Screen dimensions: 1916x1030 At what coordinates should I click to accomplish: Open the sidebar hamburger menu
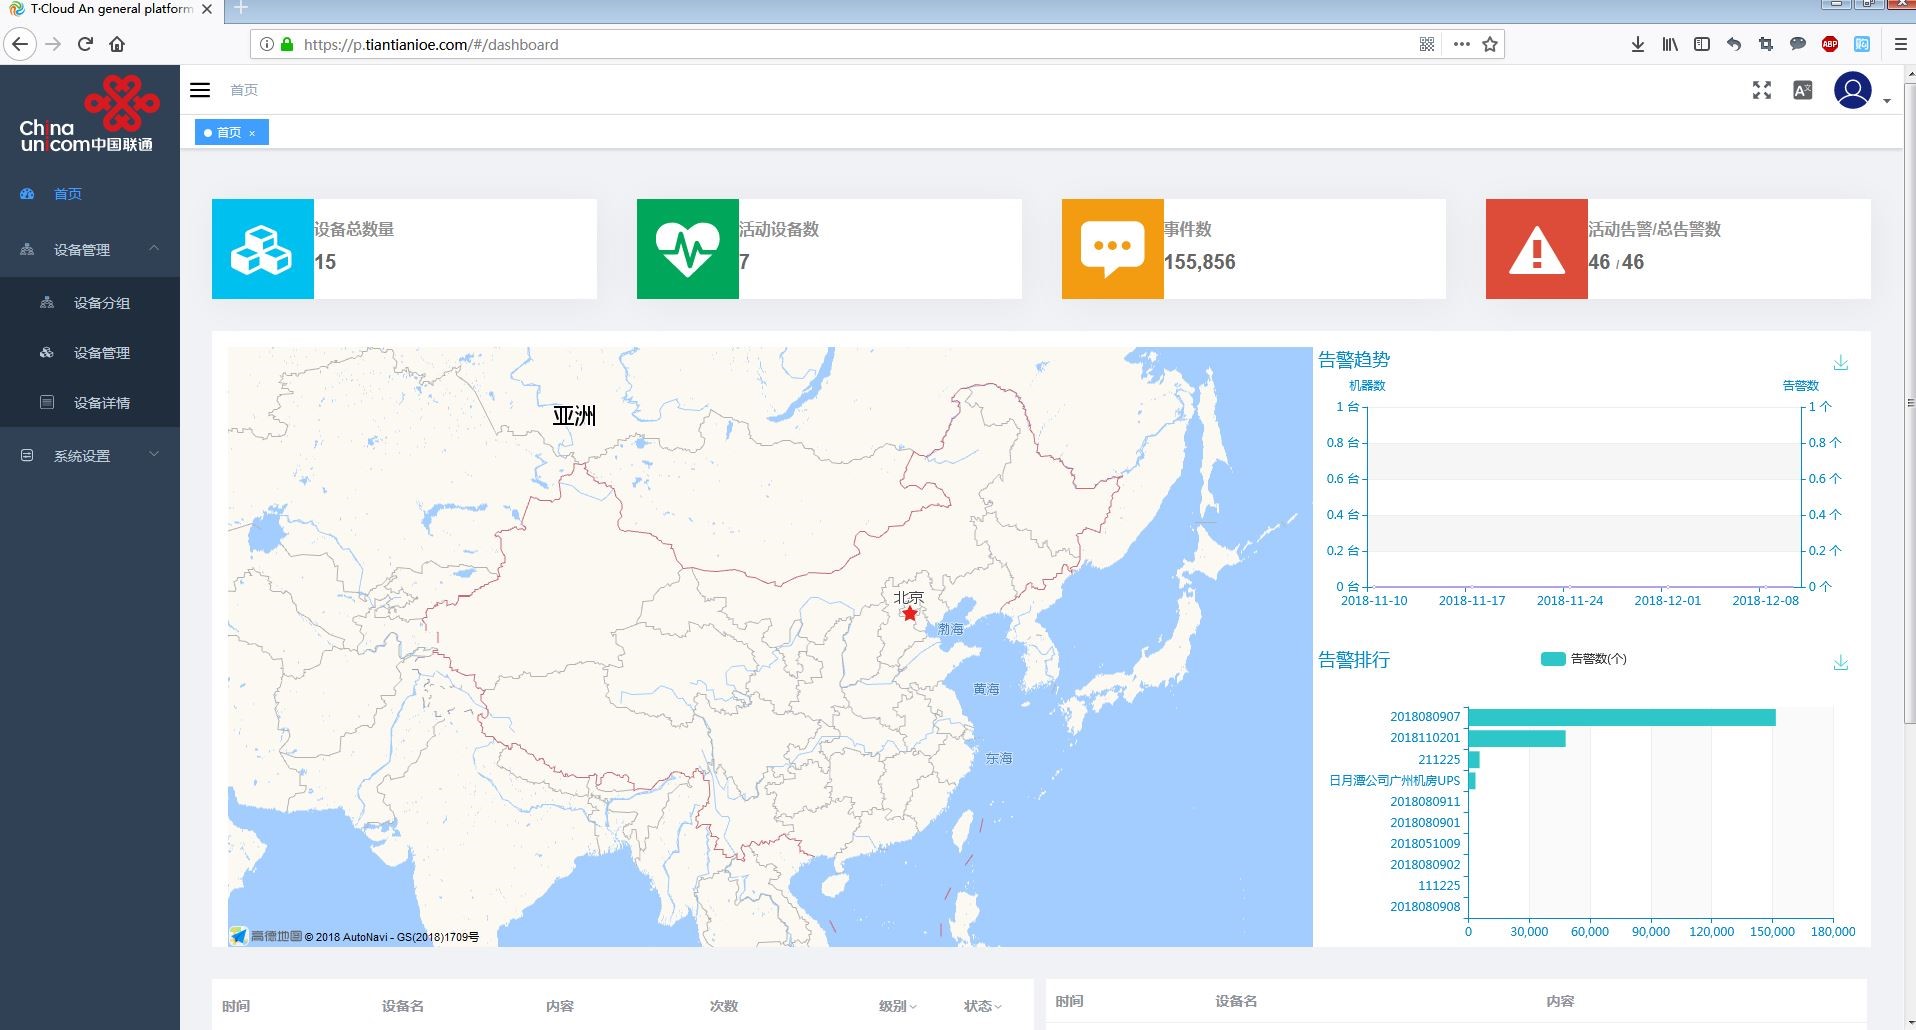click(x=200, y=90)
